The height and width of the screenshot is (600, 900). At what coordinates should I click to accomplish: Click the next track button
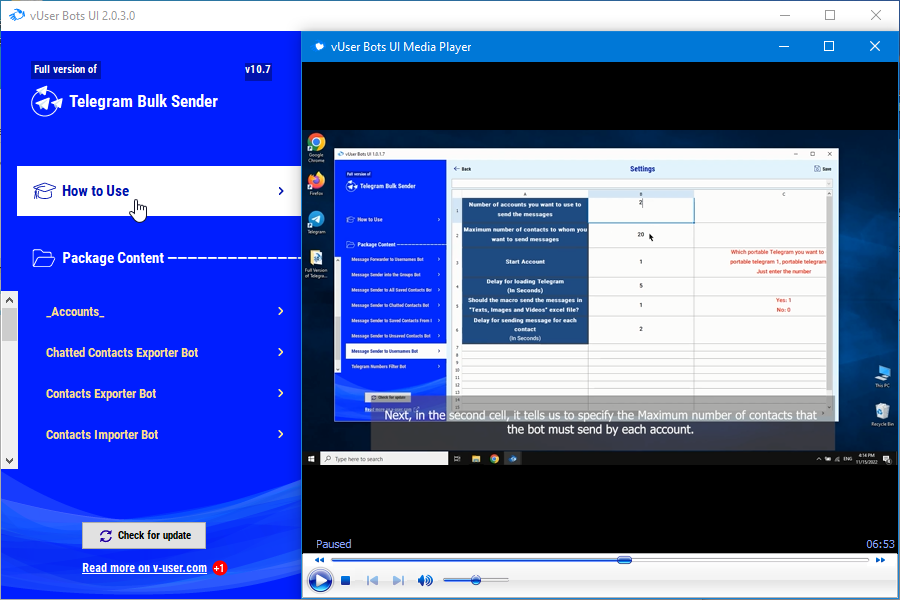(398, 580)
